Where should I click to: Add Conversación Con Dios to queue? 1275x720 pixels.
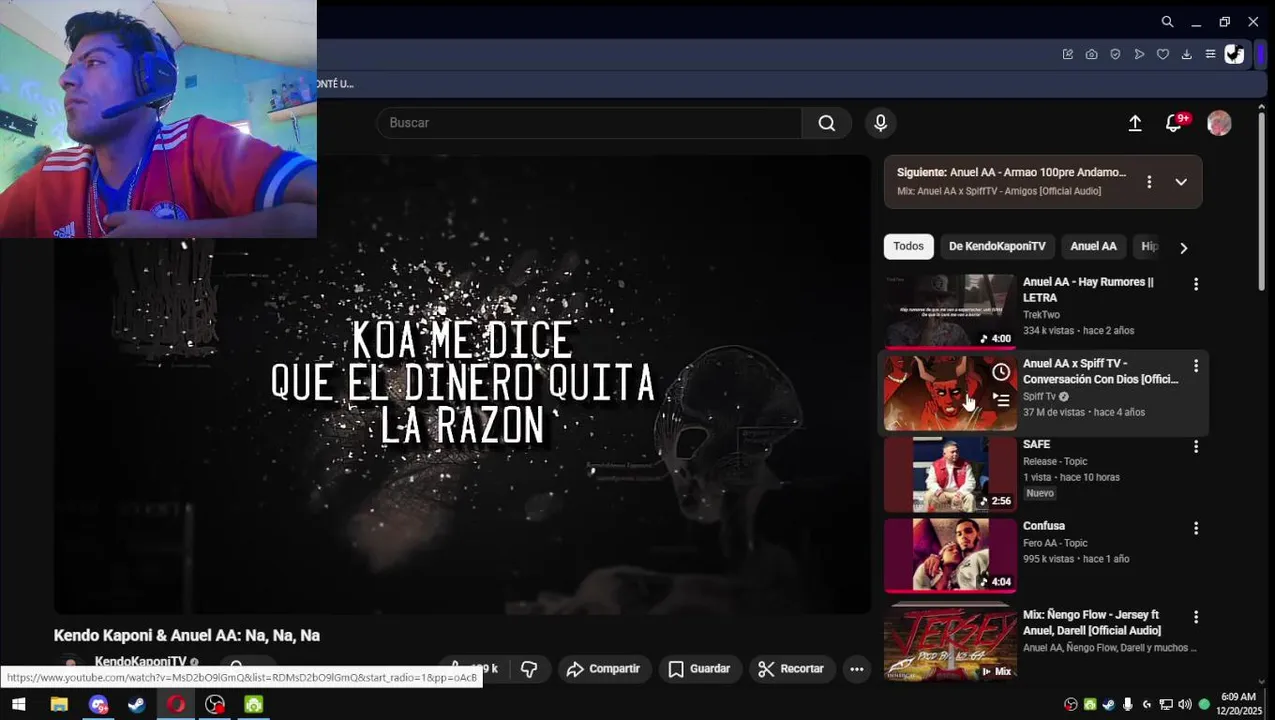coord(1001,400)
